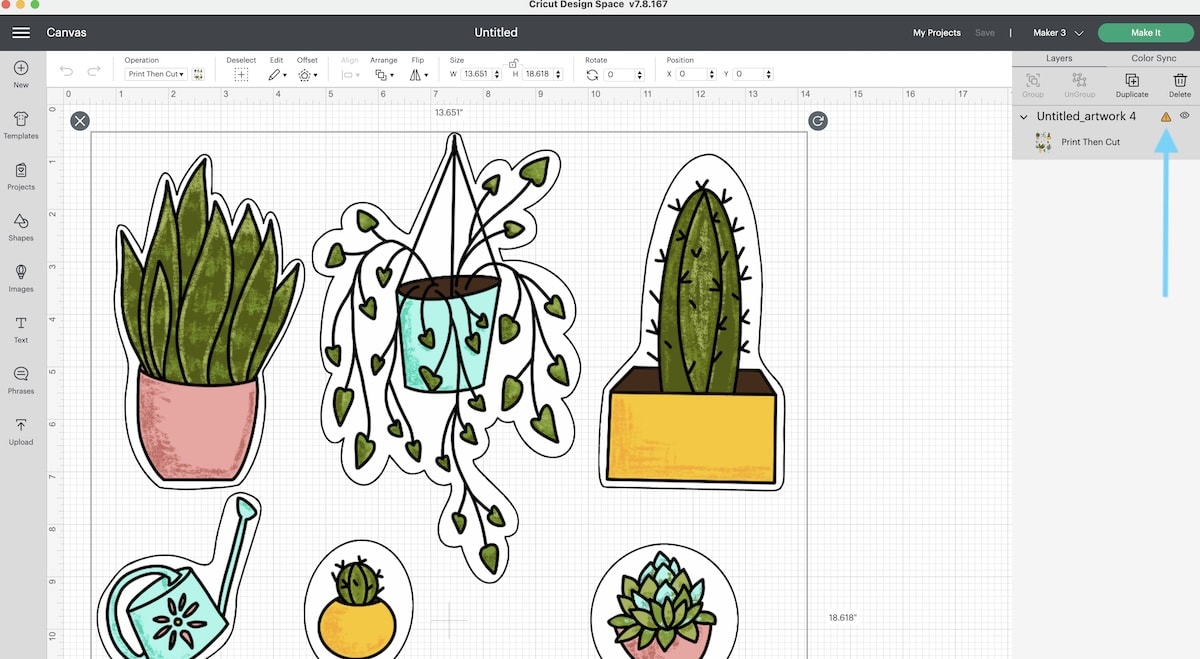Viewport: 1200px width, 659px height.
Task: Click the Group layers icon
Action: 1033,80
